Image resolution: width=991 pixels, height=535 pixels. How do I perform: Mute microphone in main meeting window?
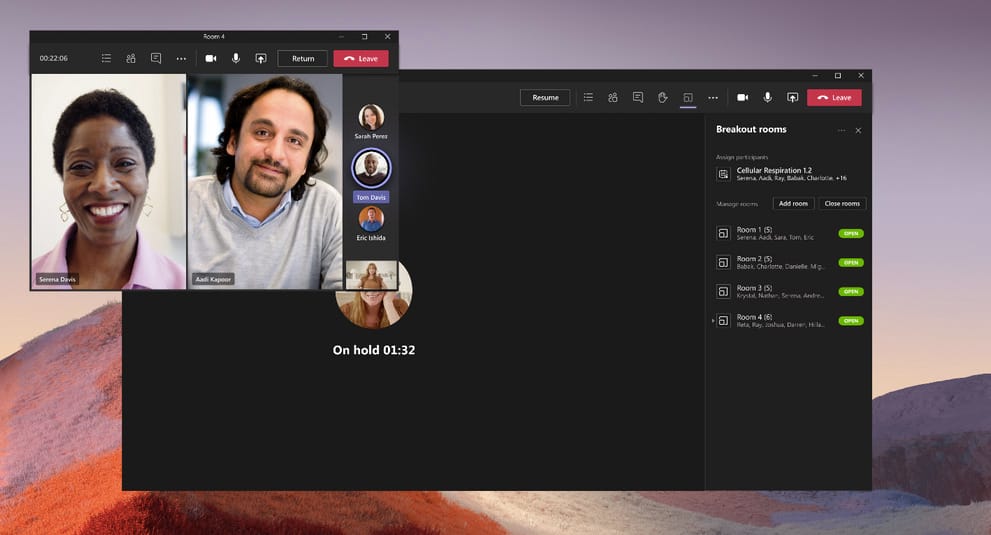(767, 97)
